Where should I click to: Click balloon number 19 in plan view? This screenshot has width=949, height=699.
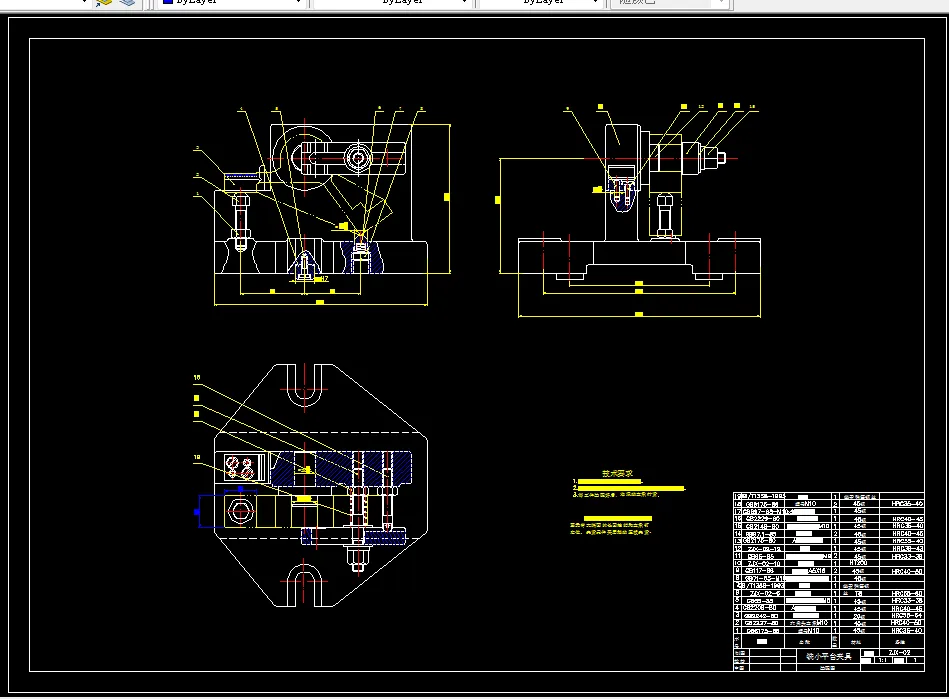tap(197, 458)
